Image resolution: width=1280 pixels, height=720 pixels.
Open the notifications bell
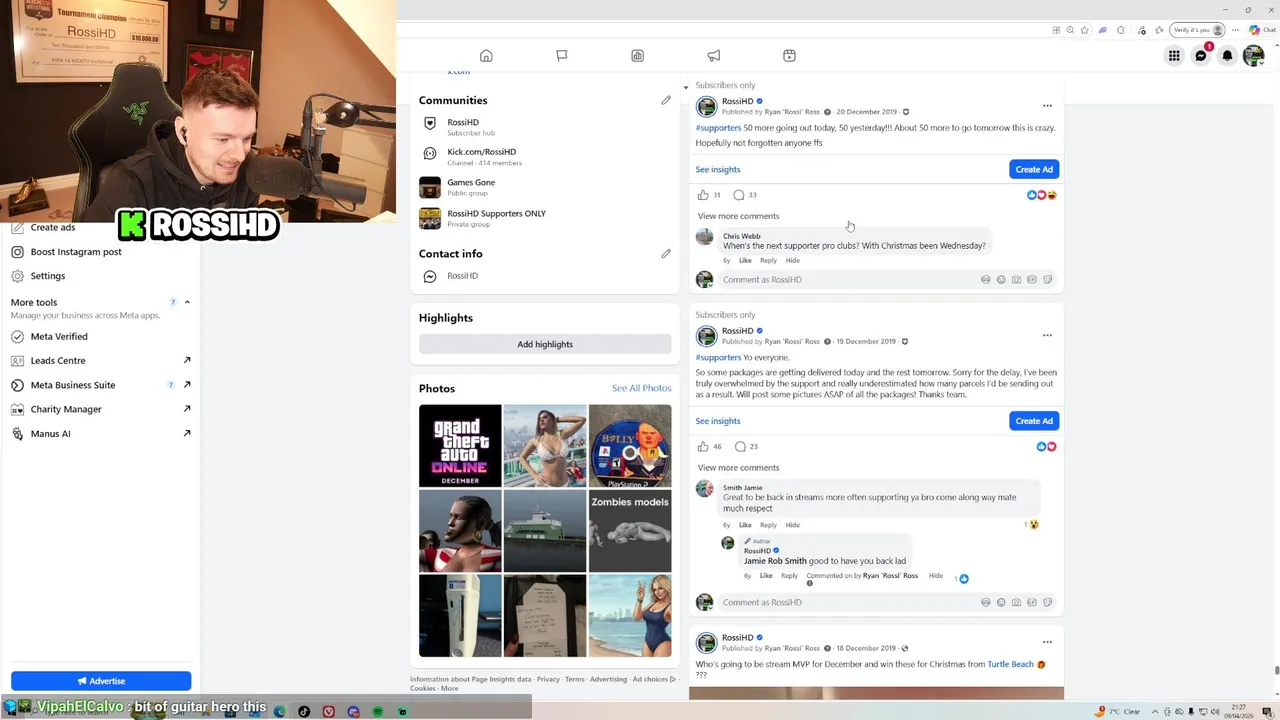coord(1227,56)
